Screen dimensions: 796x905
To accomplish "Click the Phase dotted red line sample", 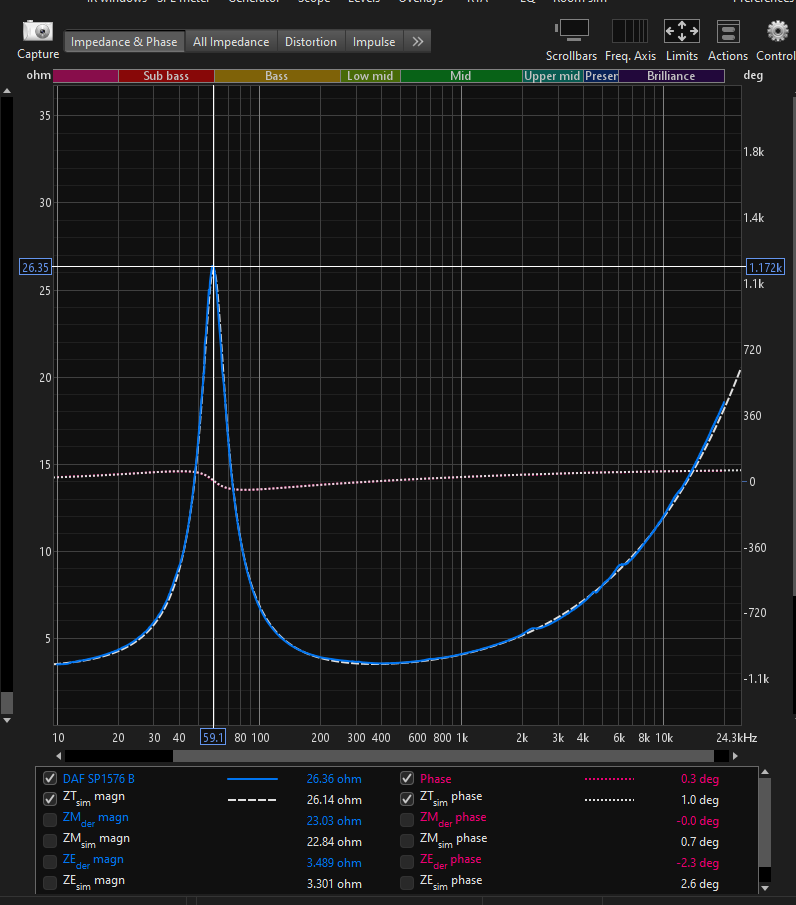I will (609, 779).
